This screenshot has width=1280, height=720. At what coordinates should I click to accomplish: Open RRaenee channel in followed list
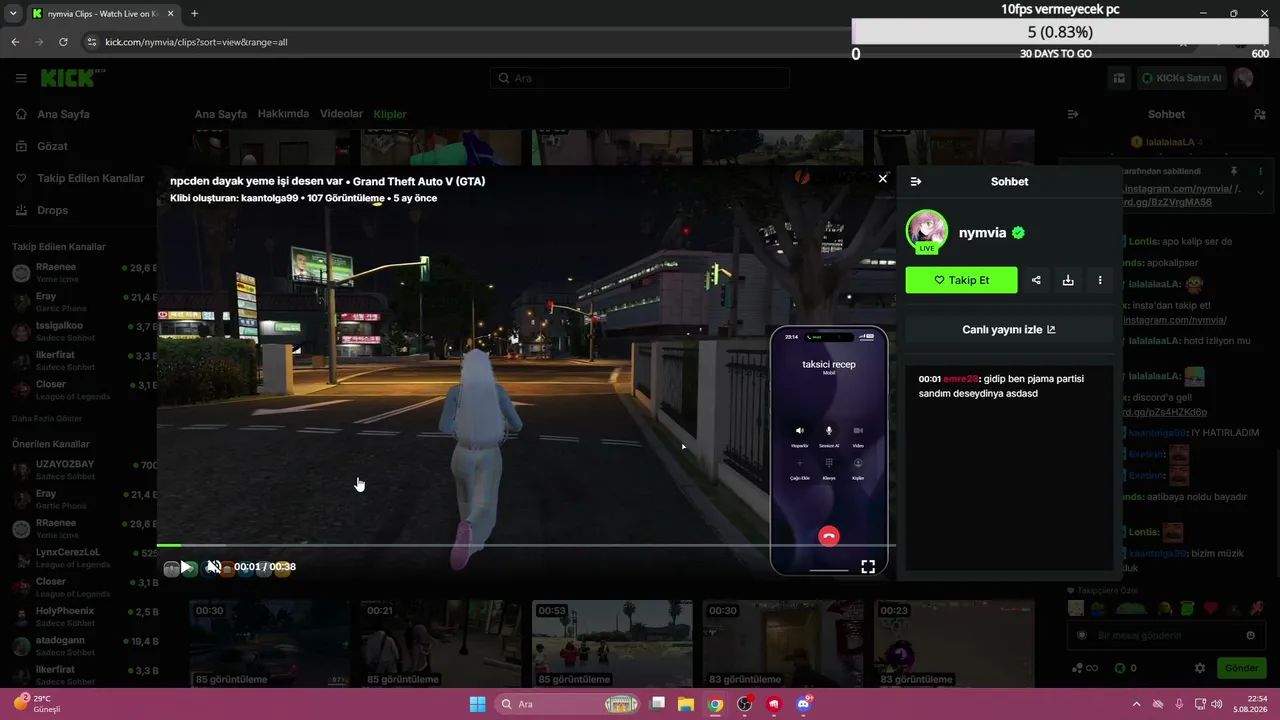pyautogui.click(x=84, y=273)
